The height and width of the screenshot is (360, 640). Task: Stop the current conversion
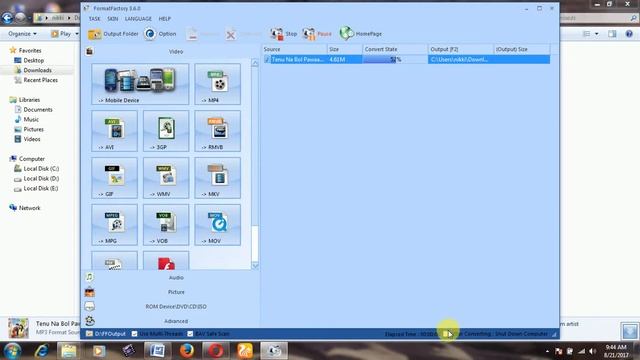pos(284,34)
